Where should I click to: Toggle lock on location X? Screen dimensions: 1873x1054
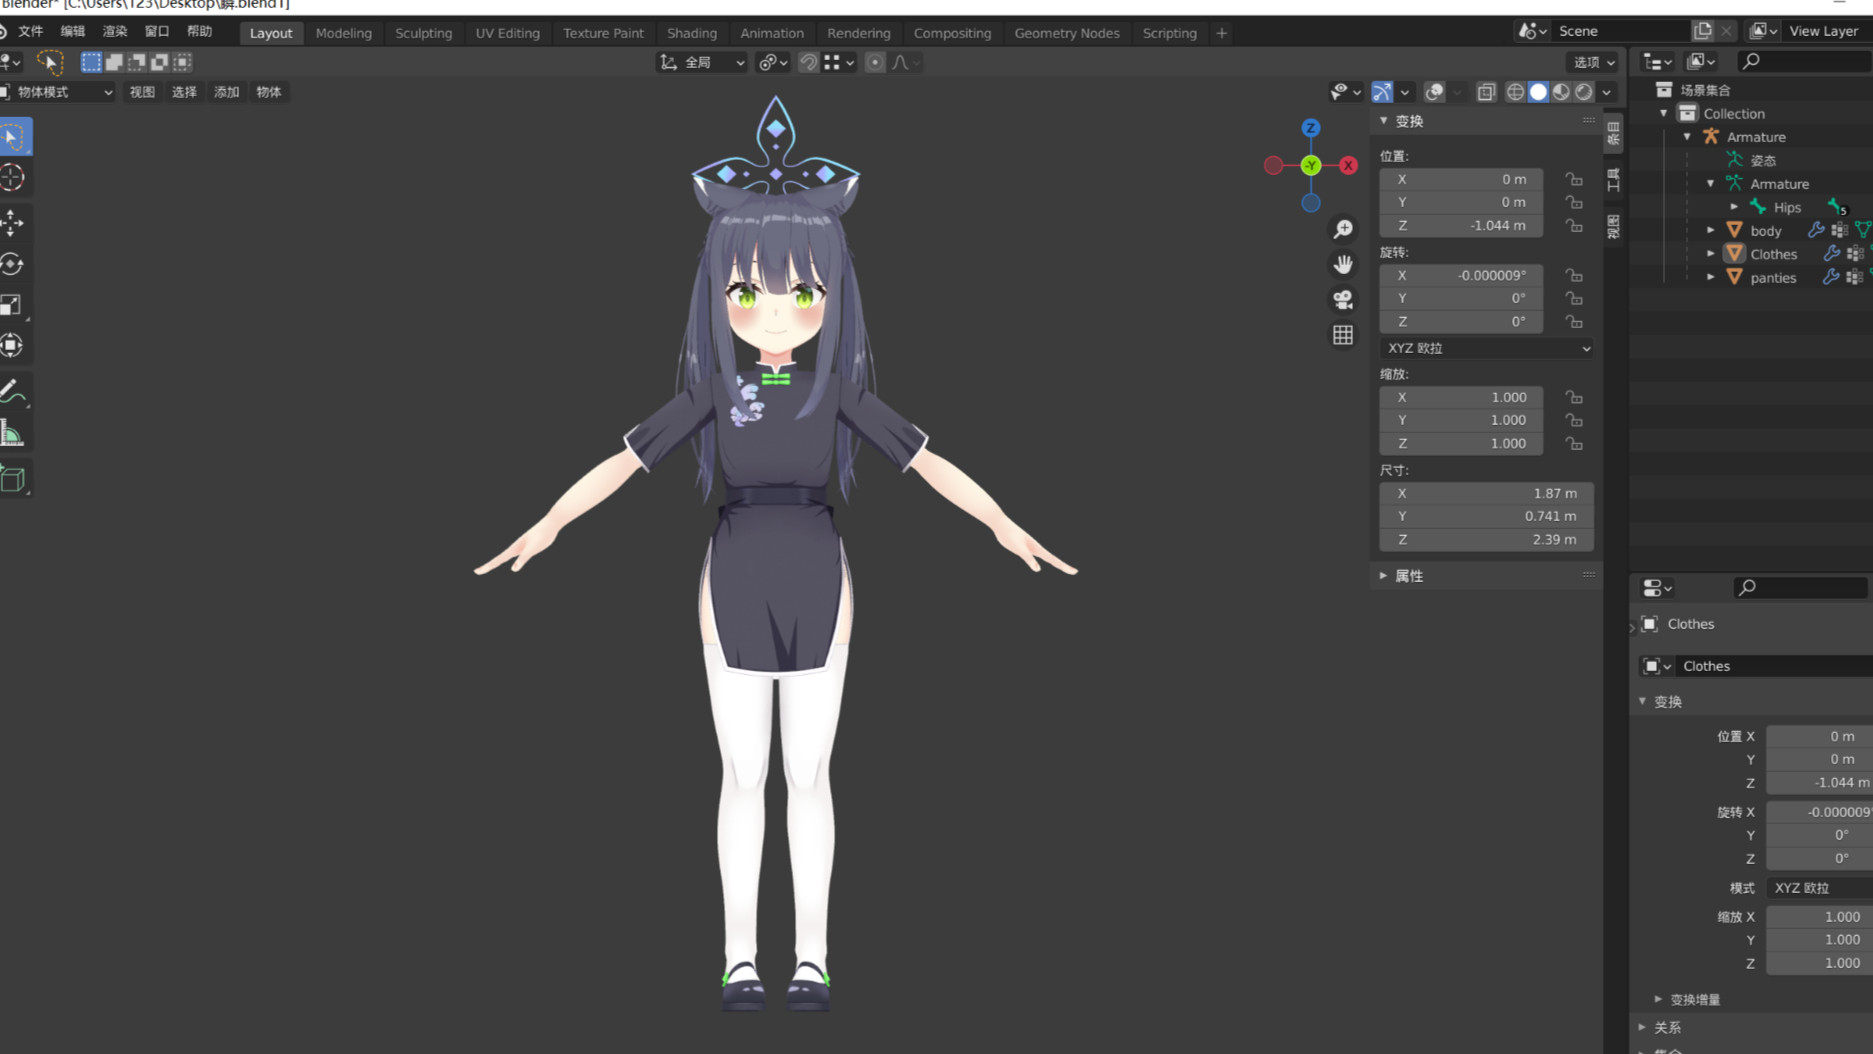(1574, 180)
